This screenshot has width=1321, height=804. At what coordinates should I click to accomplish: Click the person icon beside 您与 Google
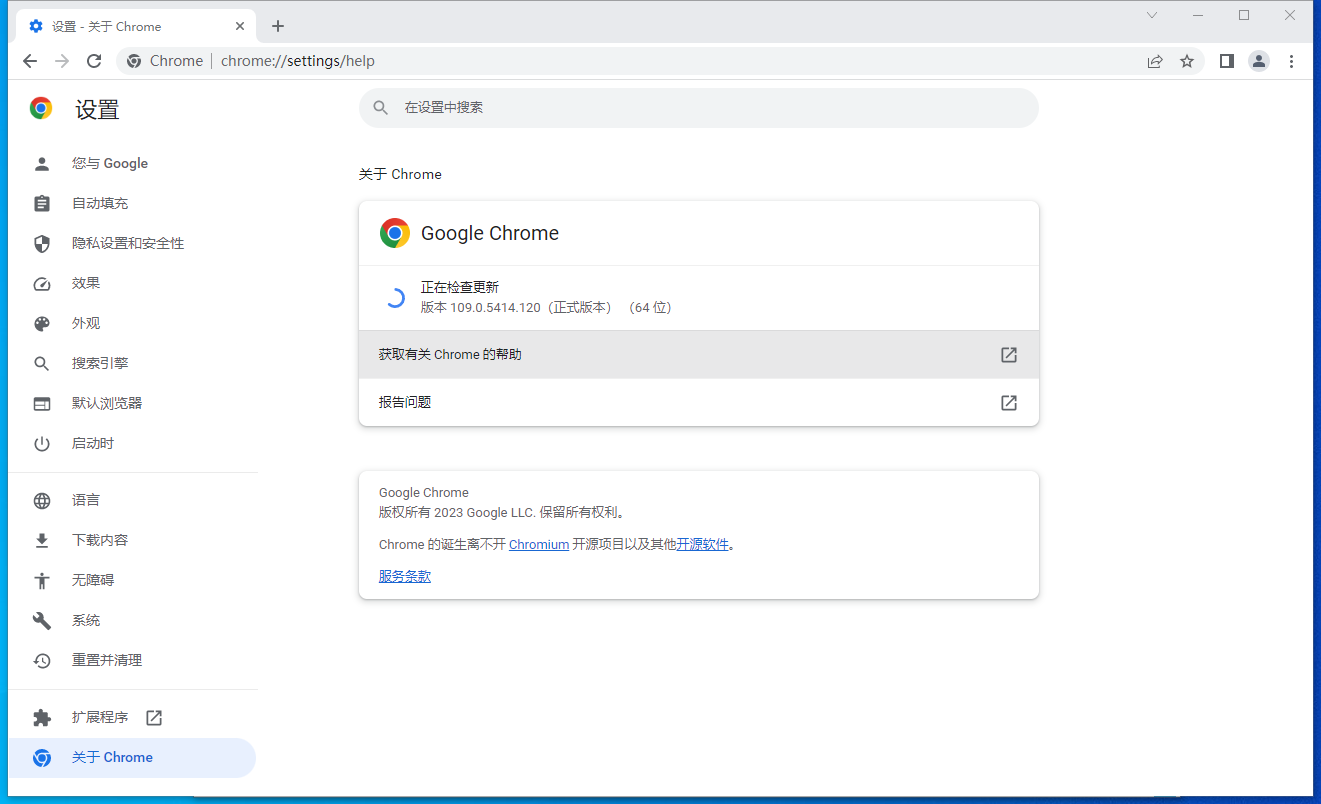point(41,163)
